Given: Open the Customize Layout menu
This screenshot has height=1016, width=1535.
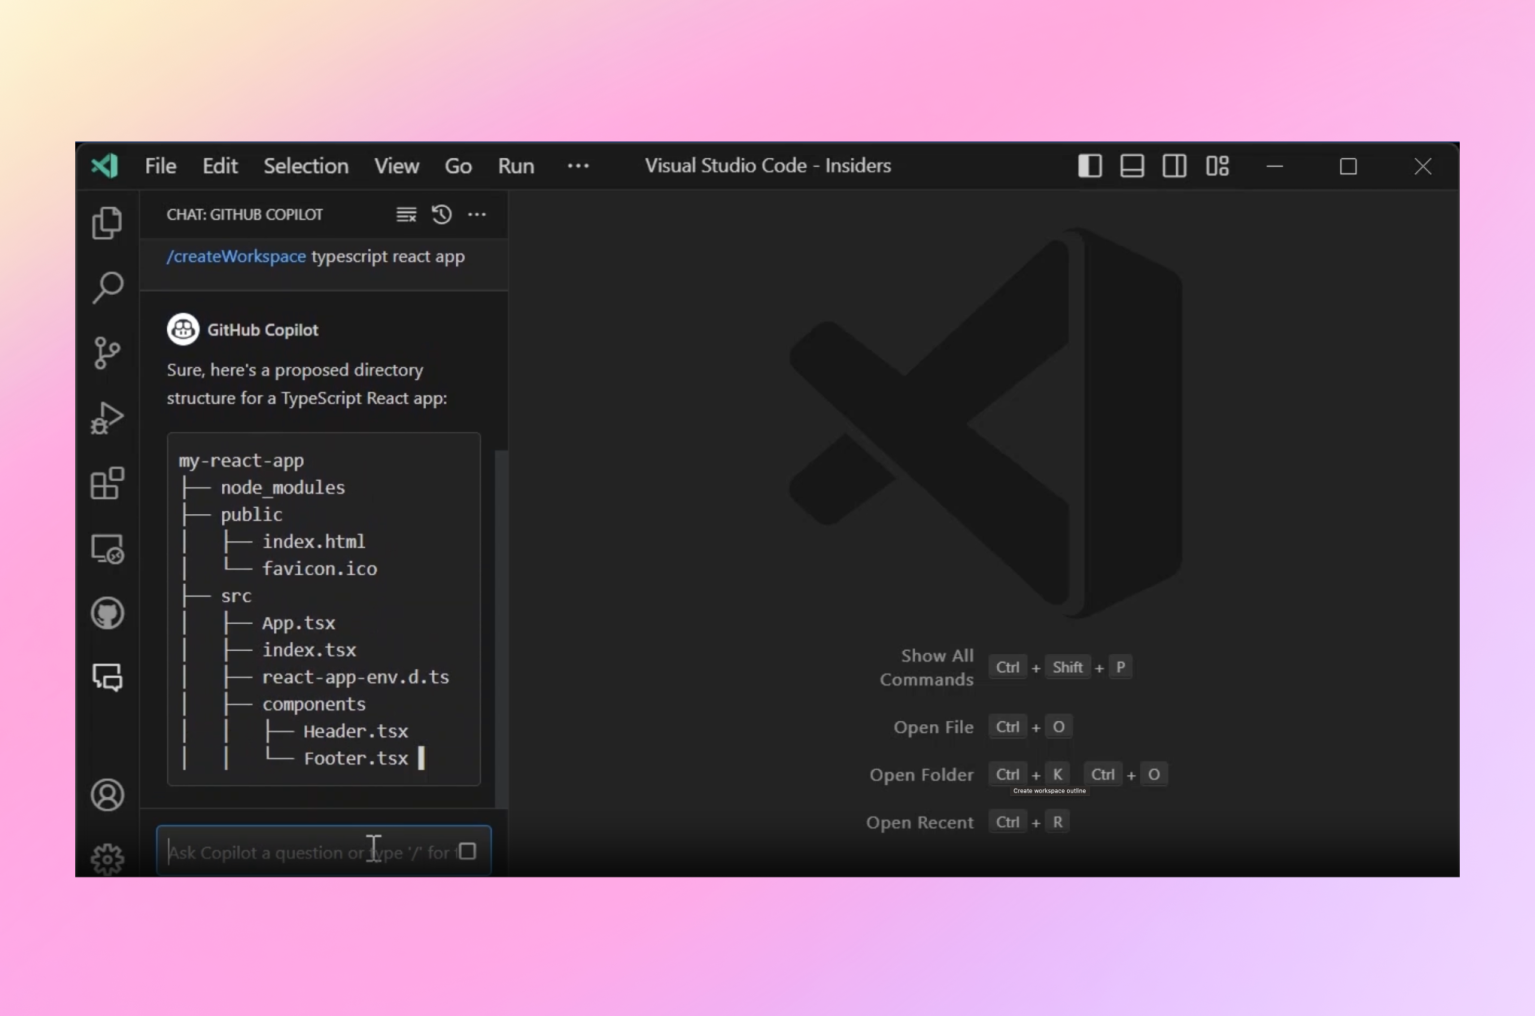Looking at the screenshot, I should point(1216,166).
